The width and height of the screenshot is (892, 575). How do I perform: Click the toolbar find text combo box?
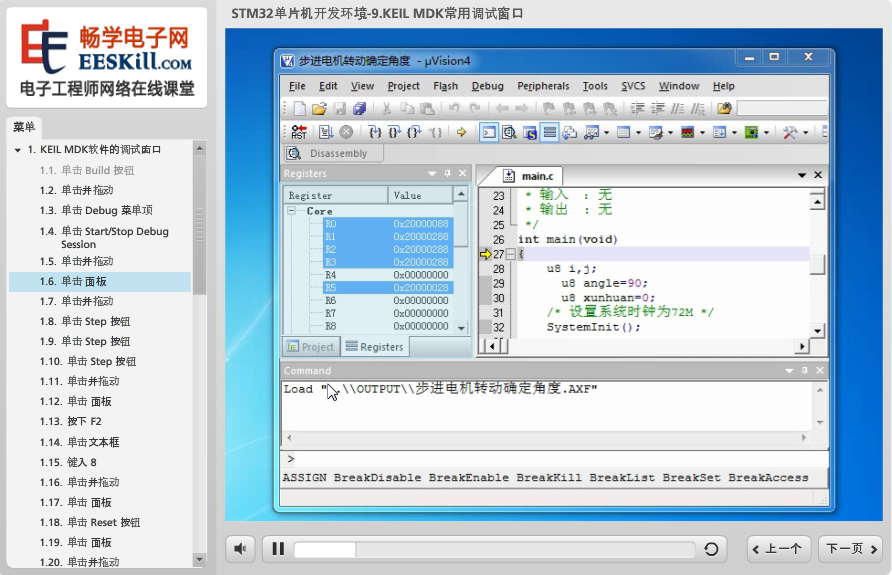[782, 108]
